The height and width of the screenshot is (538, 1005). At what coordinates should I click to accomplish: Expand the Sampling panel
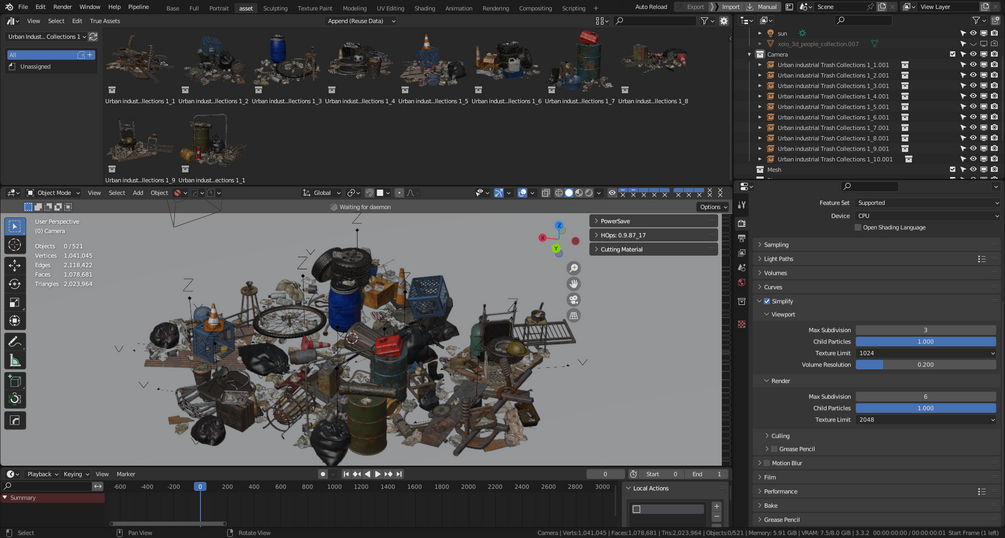pos(876,245)
